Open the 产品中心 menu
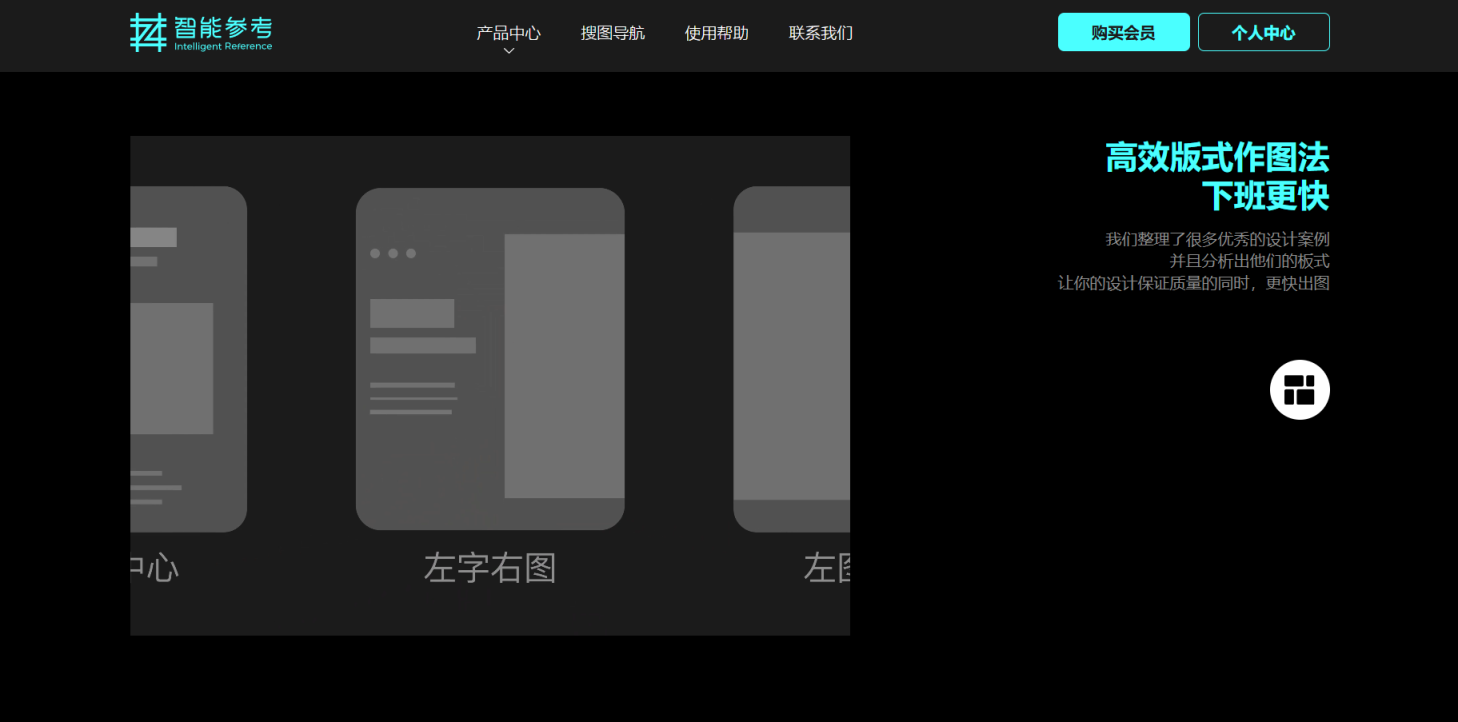The image size is (1458, 722). 508,33
